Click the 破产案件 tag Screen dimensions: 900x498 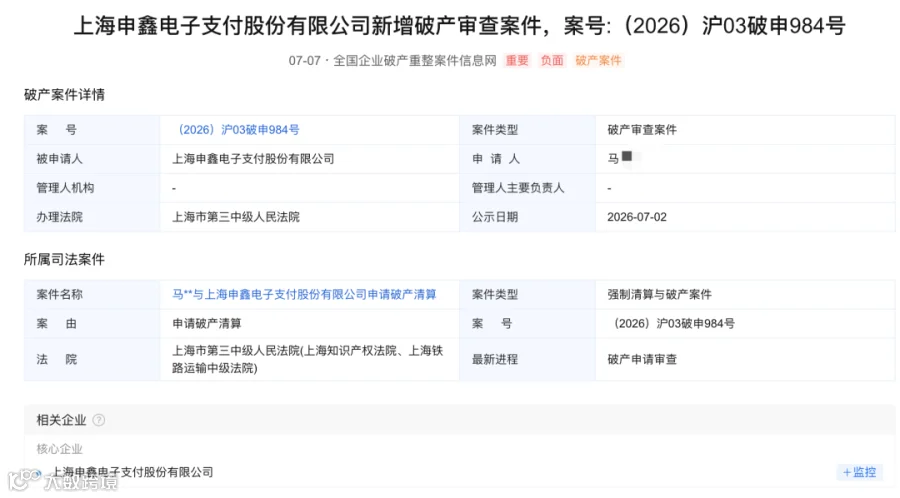point(598,60)
